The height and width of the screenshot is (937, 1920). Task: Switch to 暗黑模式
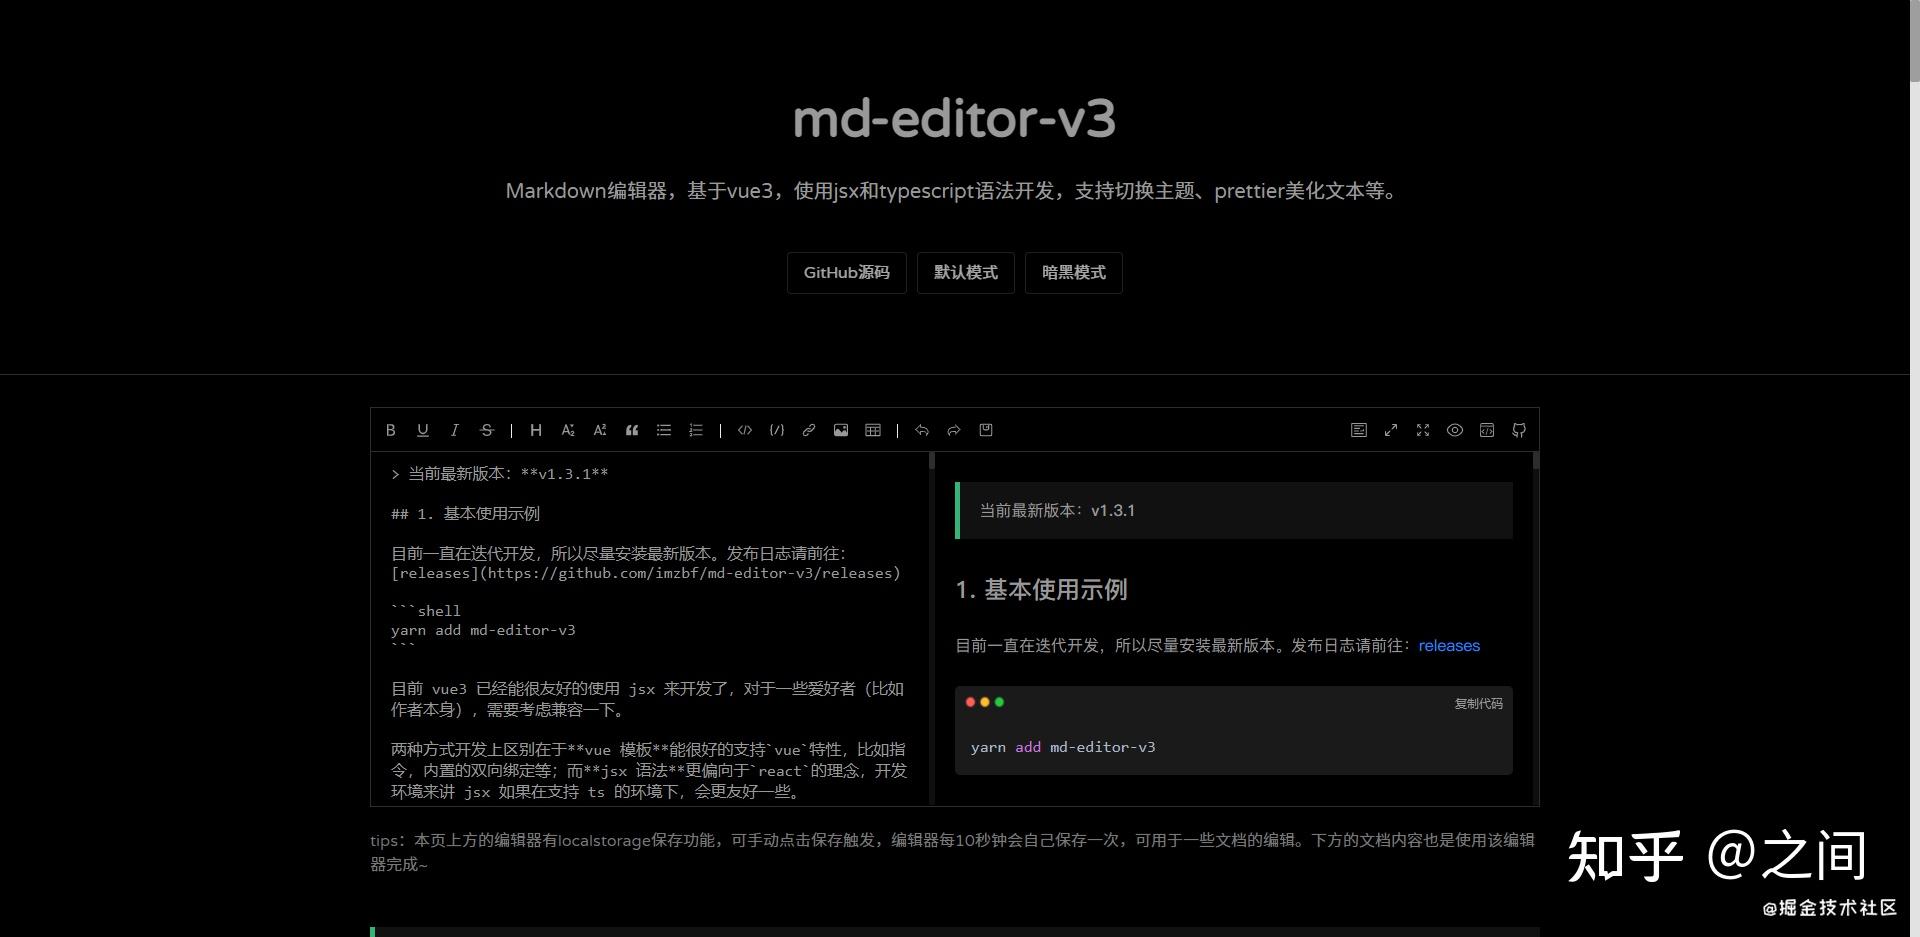tap(1073, 272)
